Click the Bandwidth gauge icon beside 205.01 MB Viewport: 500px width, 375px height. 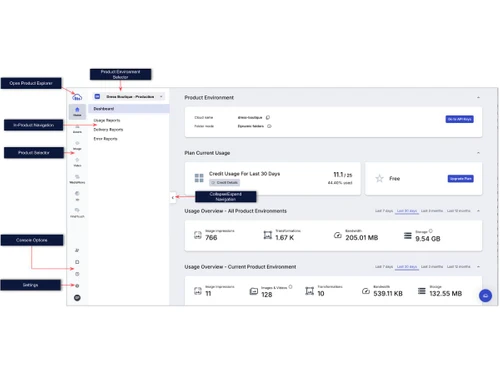(x=338, y=235)
